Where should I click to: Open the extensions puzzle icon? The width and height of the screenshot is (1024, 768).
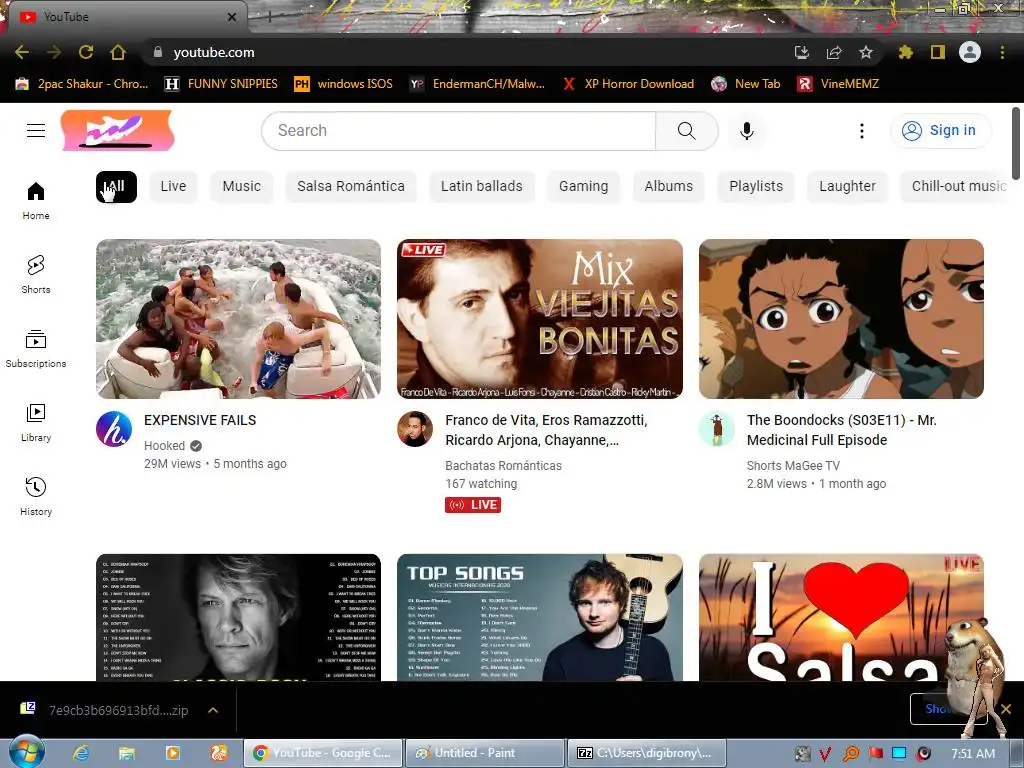tap(906, 52)
